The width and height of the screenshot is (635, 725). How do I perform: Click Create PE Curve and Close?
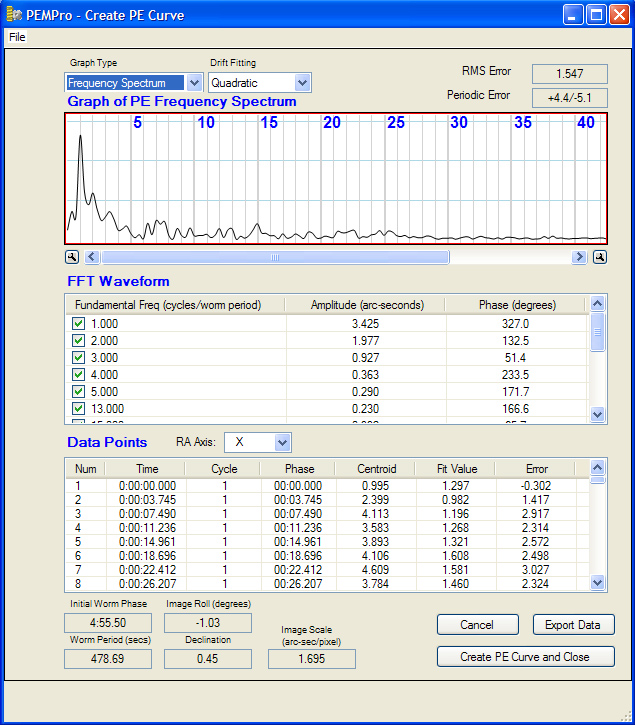[526, 657]
